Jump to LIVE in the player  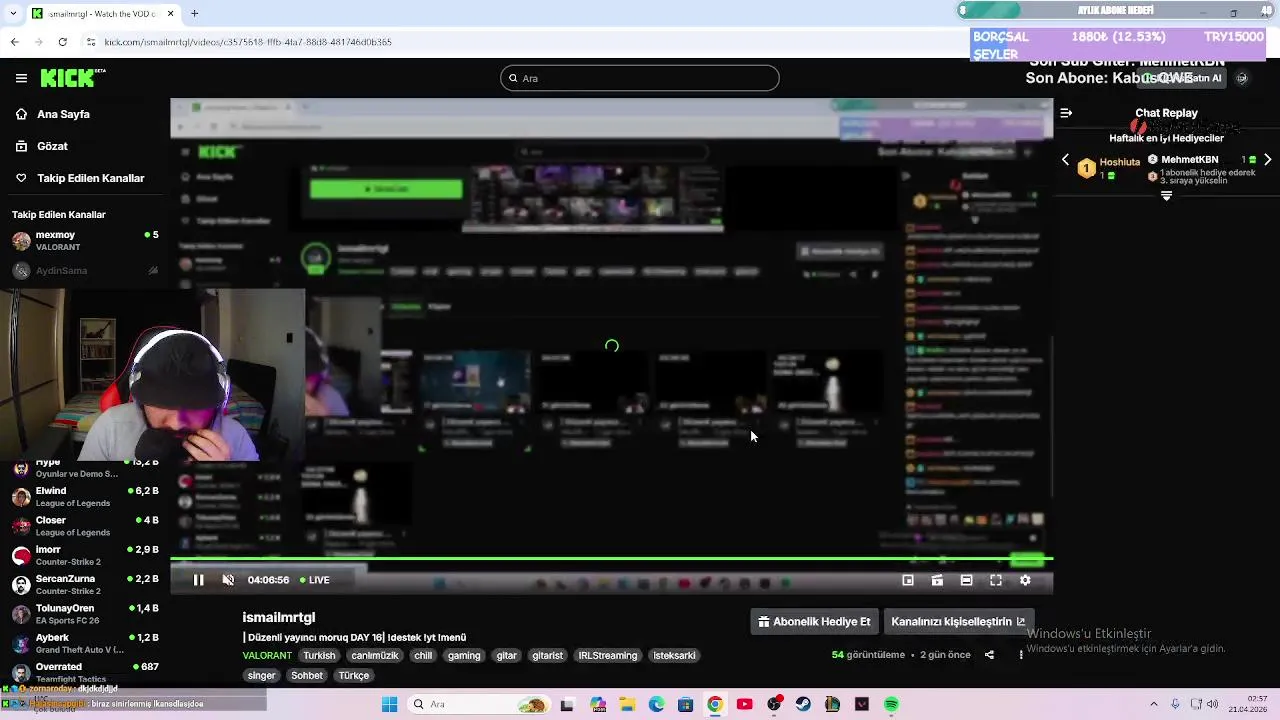pos(315,580)
